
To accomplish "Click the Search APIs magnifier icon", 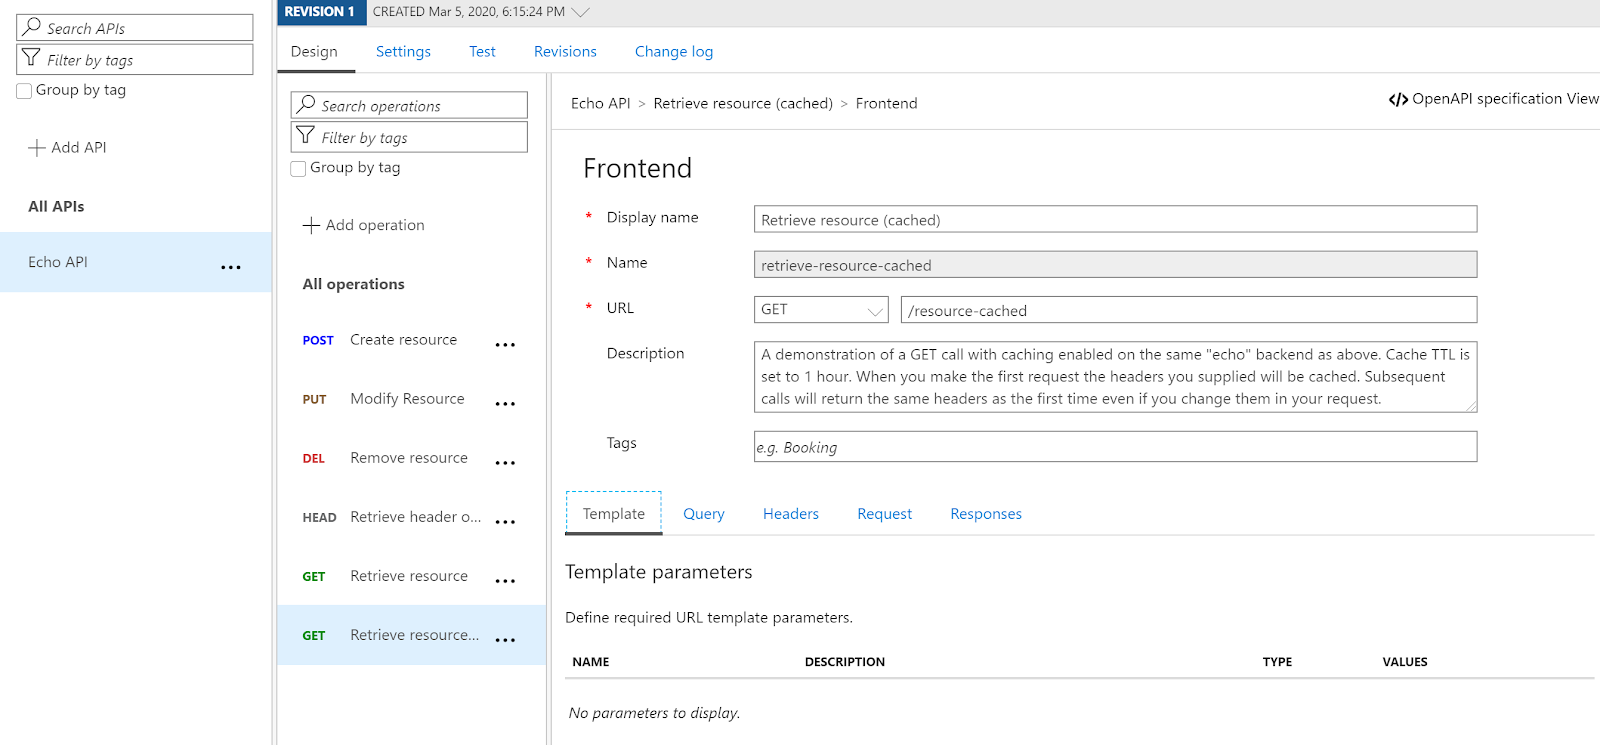I will [x=32, y=27].
